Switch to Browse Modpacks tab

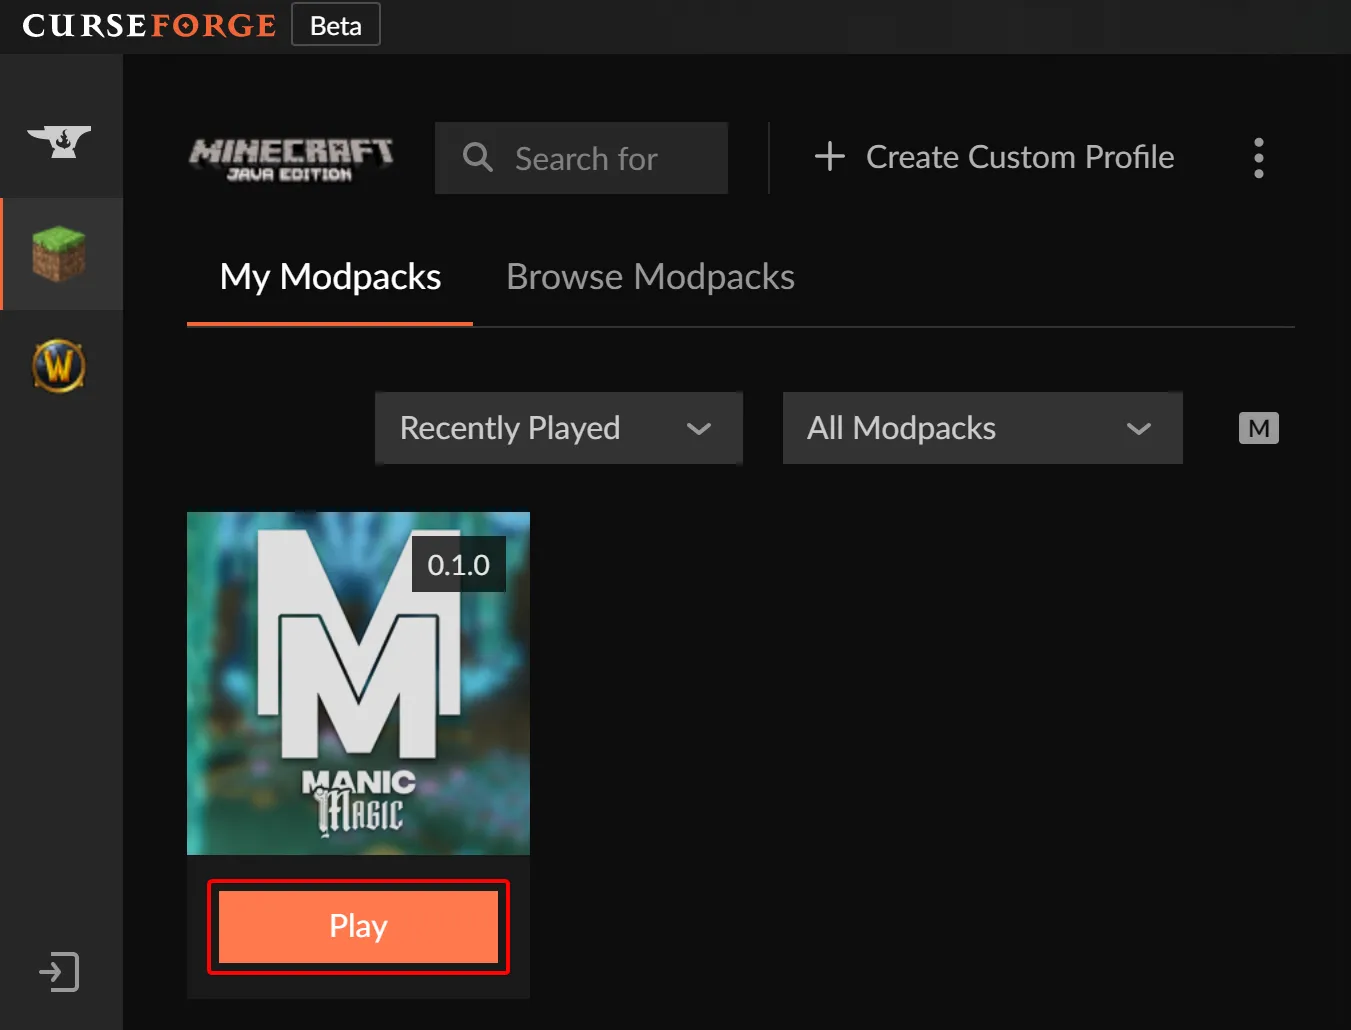(x=650, y=277)
